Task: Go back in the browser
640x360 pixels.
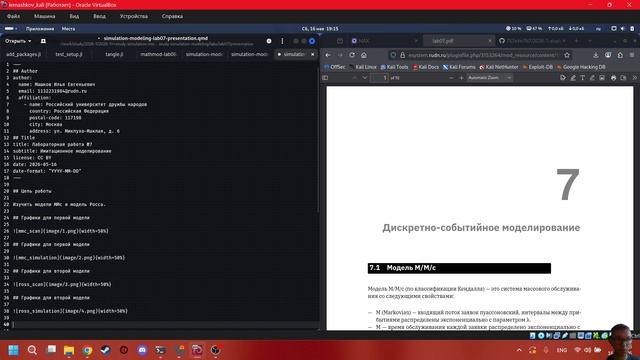Action: tap(328, 55)
